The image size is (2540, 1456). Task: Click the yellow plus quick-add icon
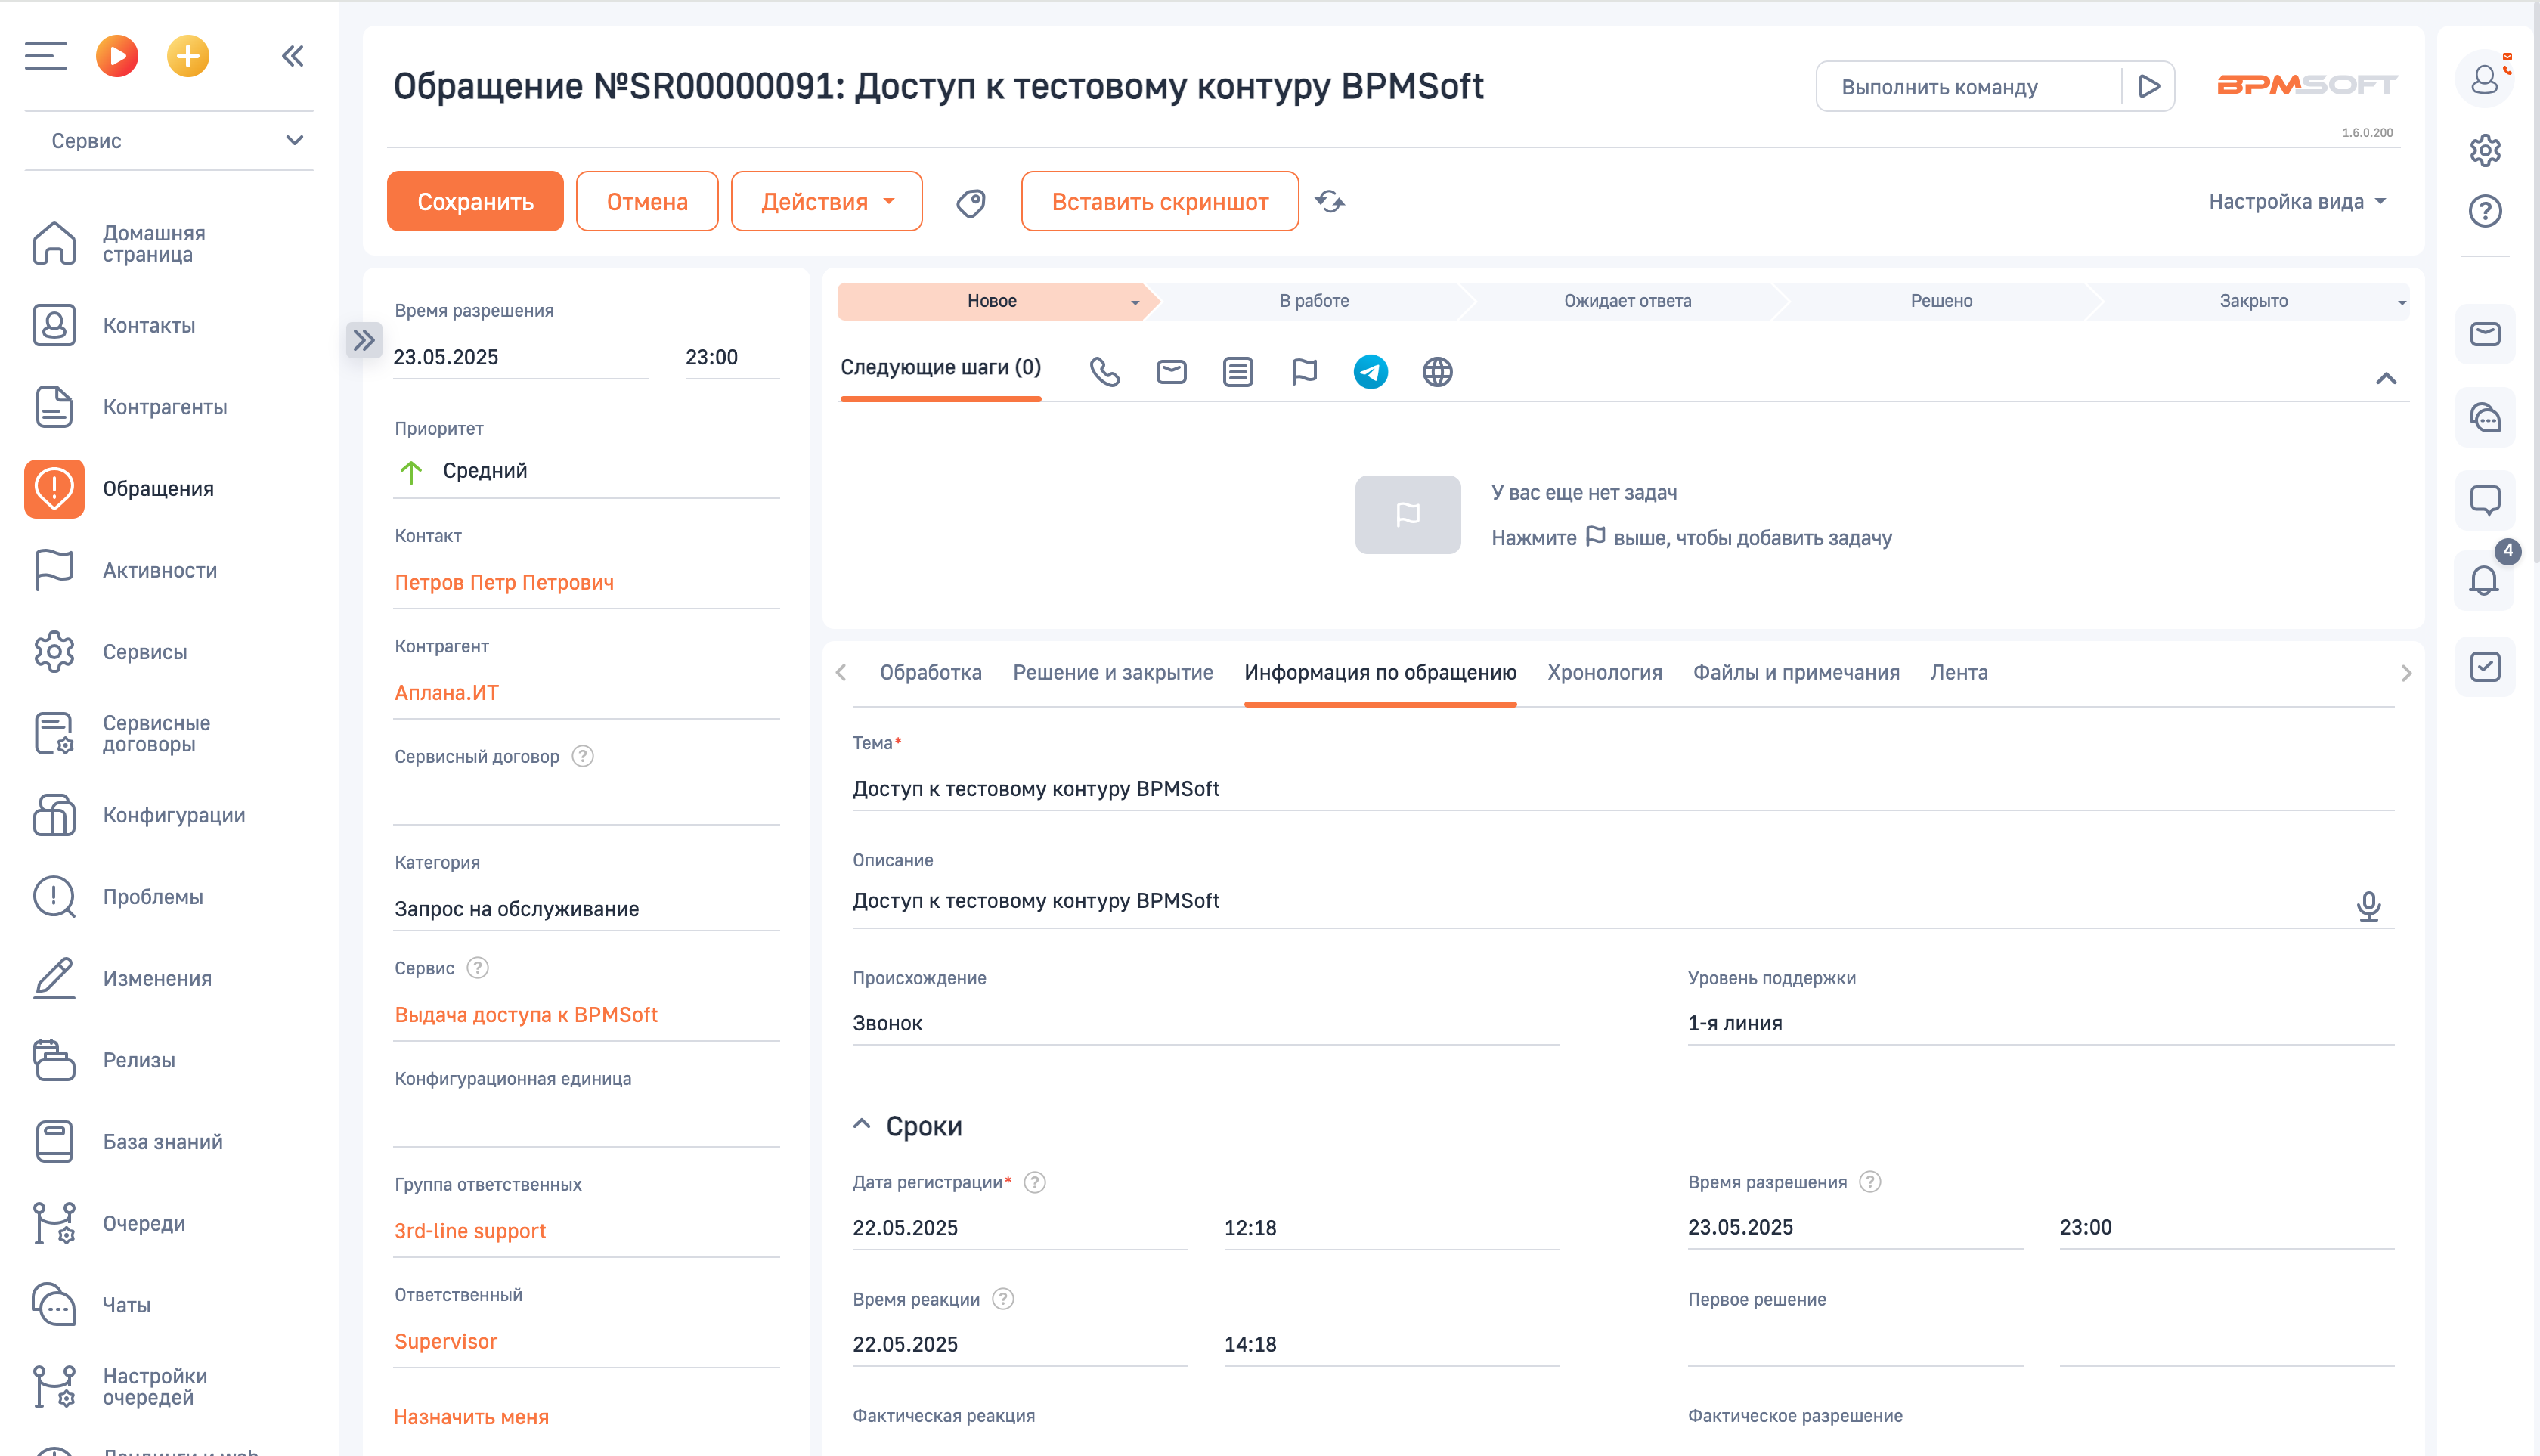188,56
